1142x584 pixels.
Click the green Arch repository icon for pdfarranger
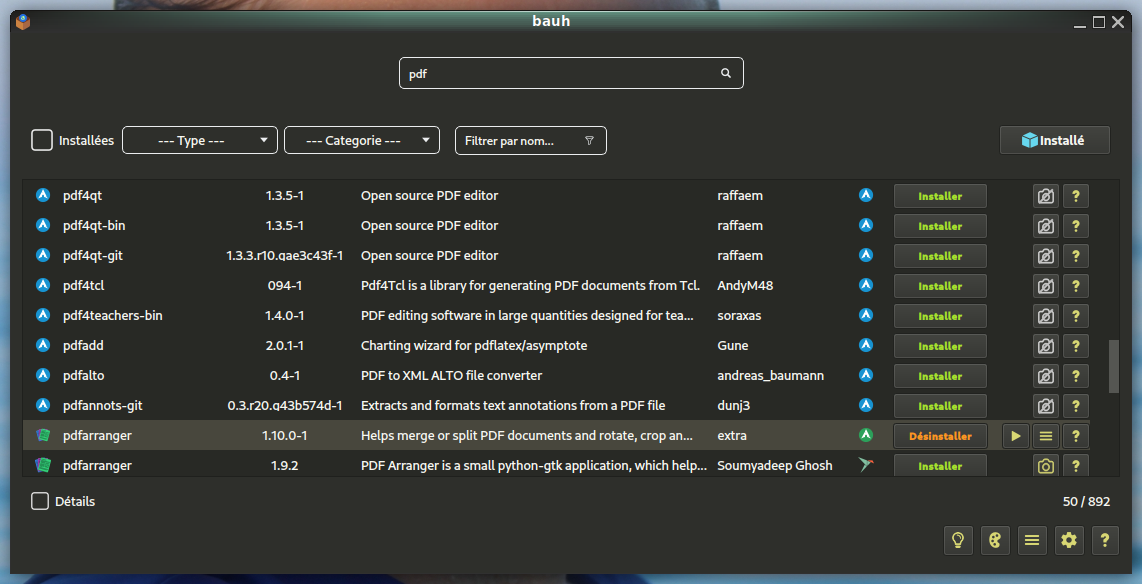pos(865,435)
